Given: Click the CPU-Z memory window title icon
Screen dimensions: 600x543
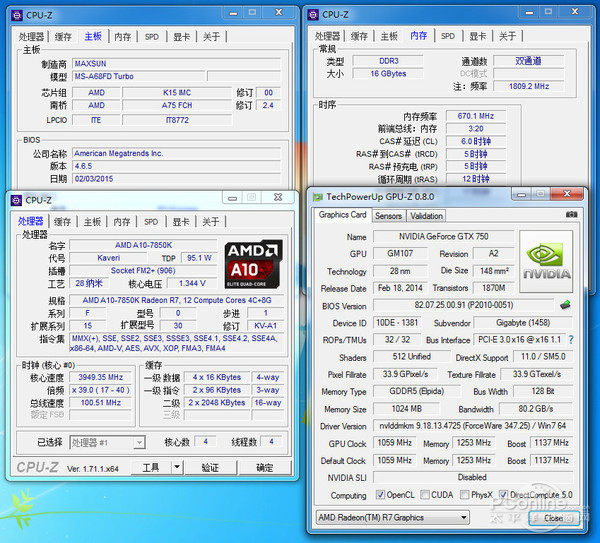Looking at the screenshot, I should click(x=313, y=15).
